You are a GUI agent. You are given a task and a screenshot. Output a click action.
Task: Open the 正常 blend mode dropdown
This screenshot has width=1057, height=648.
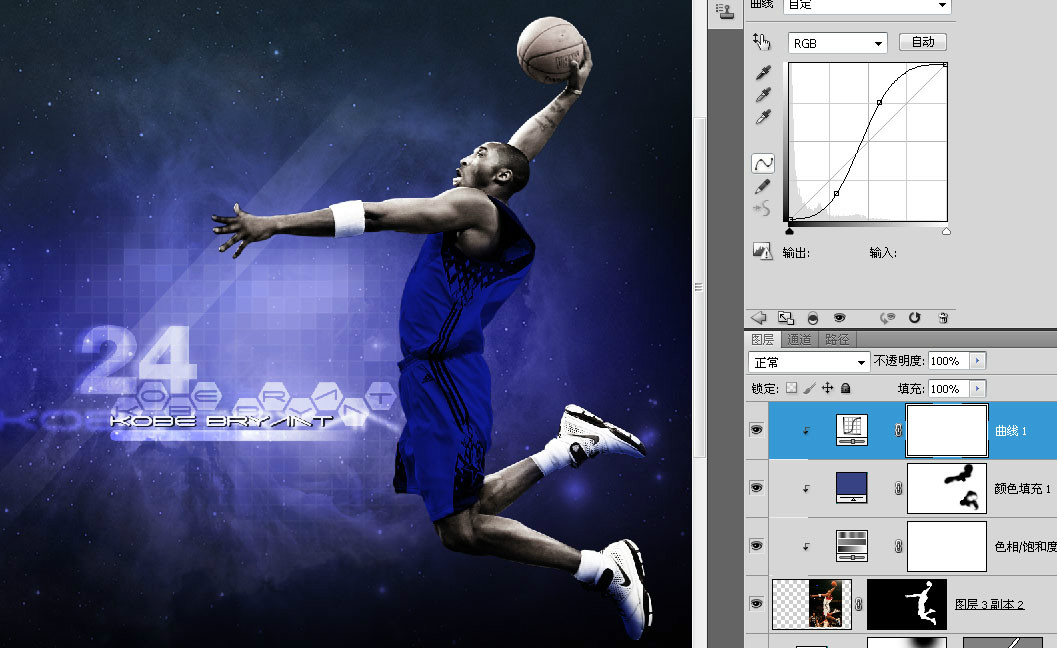(x=808, y=362)
